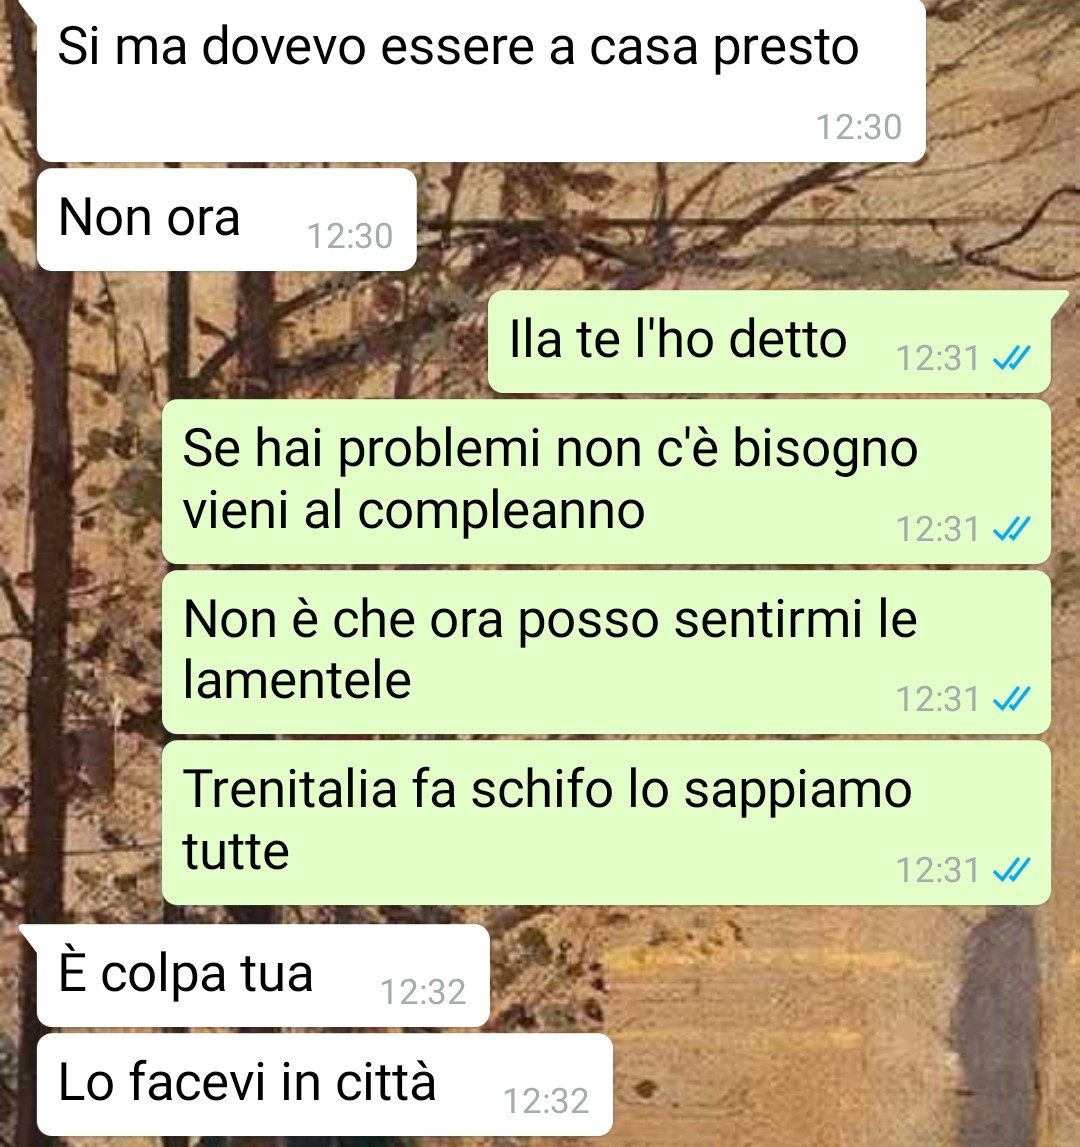The image size is (1080, 1147).
Task: Tap the blue double check on "vieni al compleanno" message
Action: coord(1011,528)
